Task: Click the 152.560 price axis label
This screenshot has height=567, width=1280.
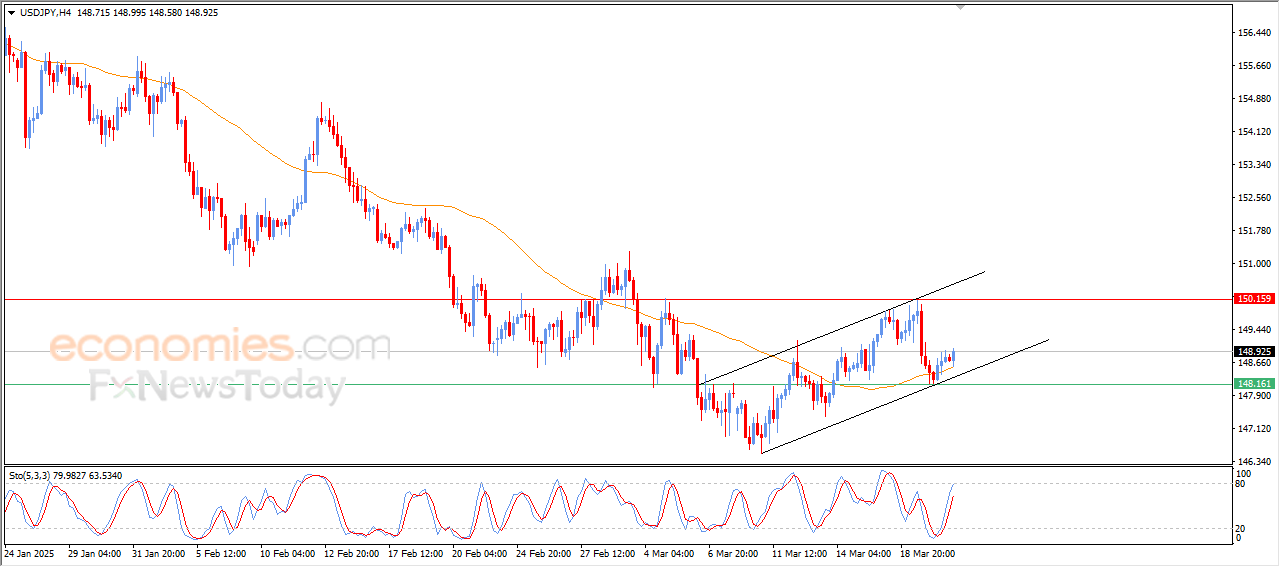Action: click(1254, 198)
